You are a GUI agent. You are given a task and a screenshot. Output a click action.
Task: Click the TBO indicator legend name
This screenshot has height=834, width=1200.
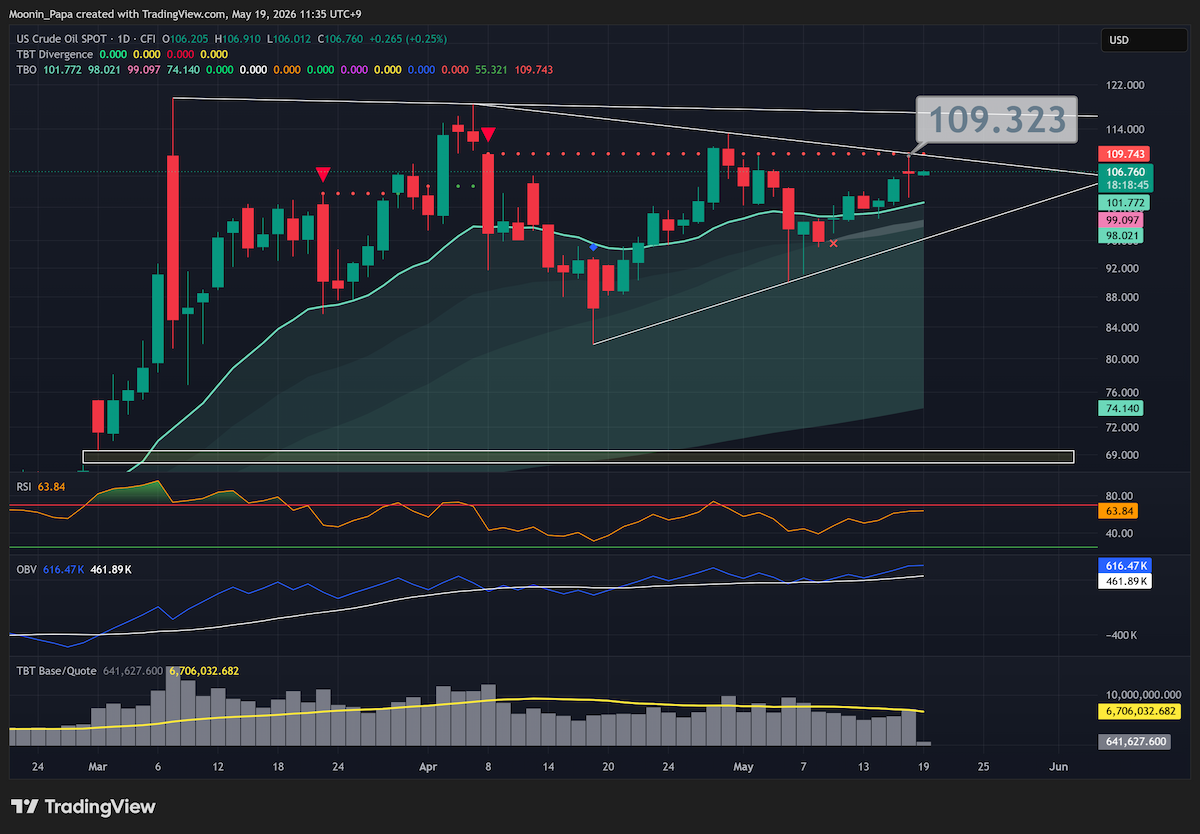tap(26, 69)
